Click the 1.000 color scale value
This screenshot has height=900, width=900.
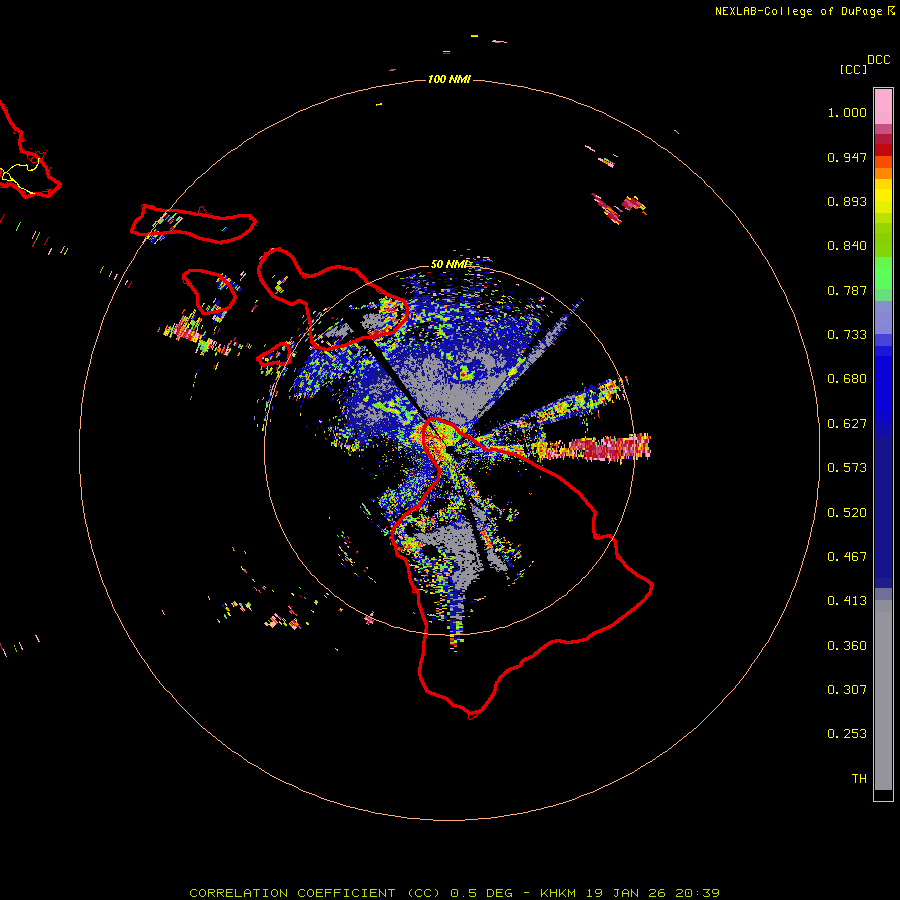847,112
